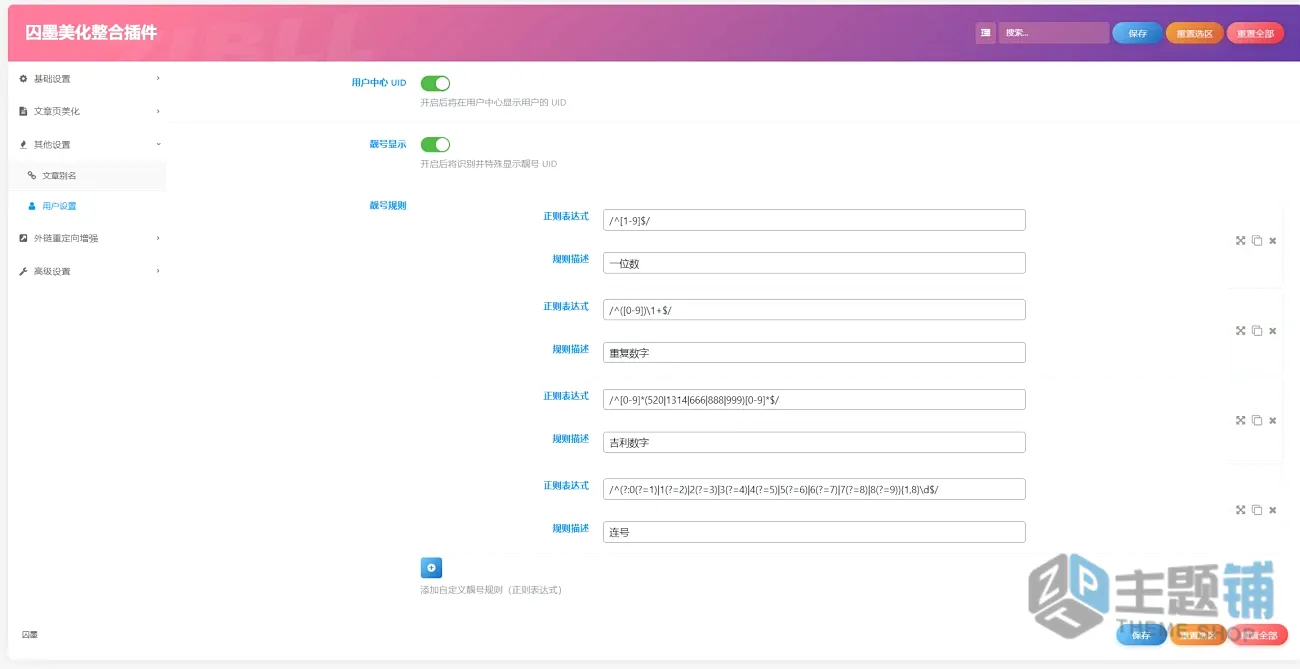The image size is (1300, 669).
Task: Expand the 高级设置 chevron
Action: 158,272
